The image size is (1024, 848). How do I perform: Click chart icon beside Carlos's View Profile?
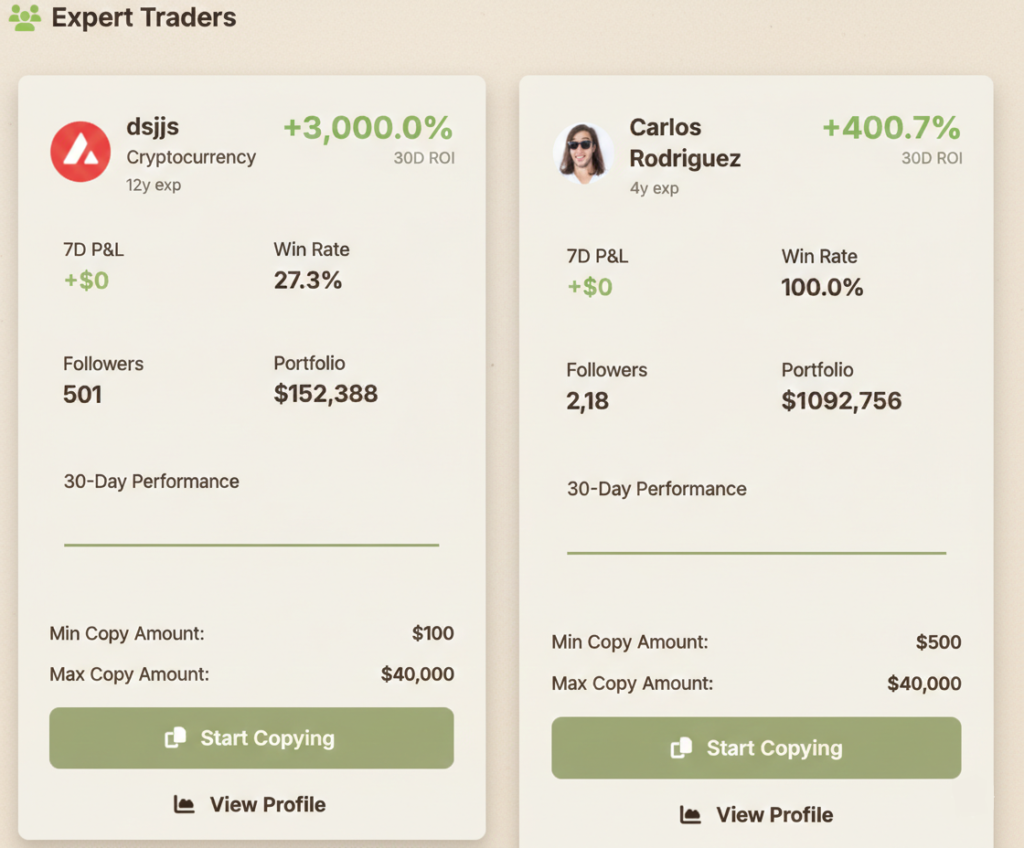click(x=690, y=815)
